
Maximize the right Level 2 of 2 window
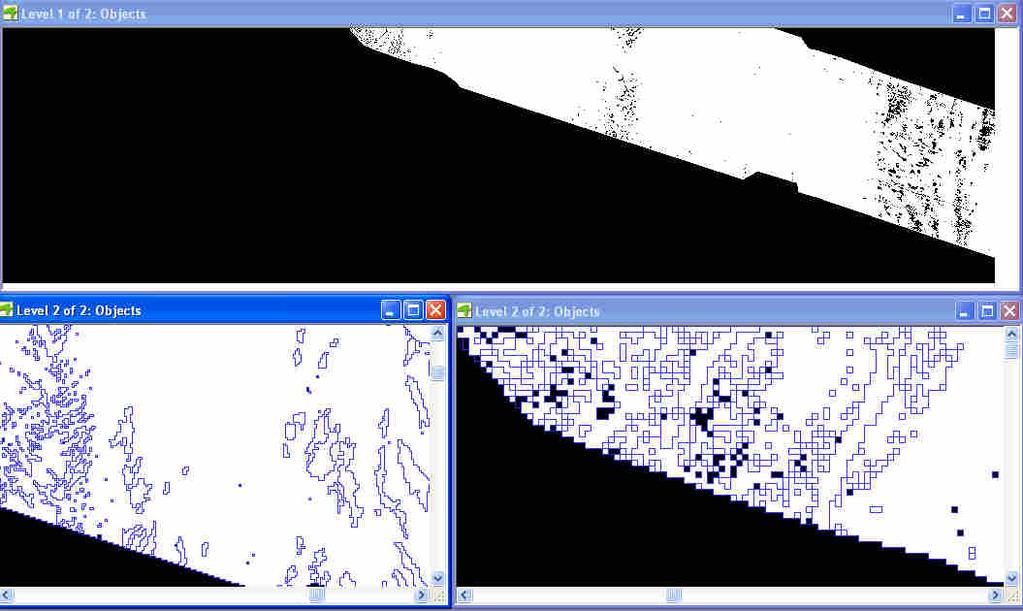tap(987, 311)
